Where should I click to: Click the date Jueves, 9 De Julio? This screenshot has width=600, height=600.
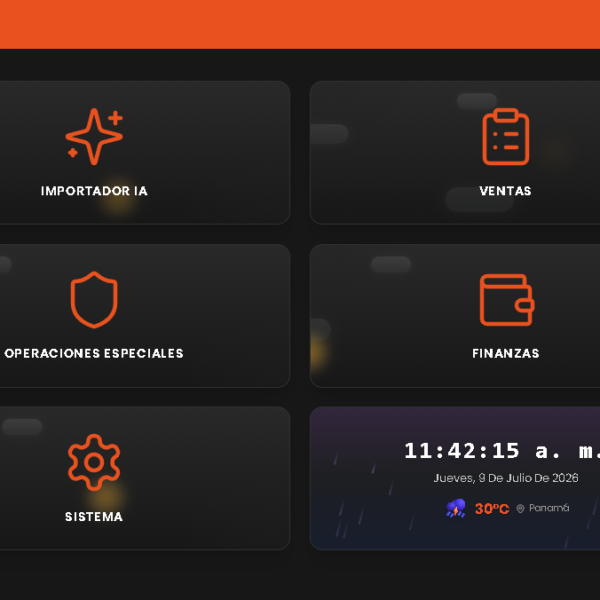coord(480,478)
